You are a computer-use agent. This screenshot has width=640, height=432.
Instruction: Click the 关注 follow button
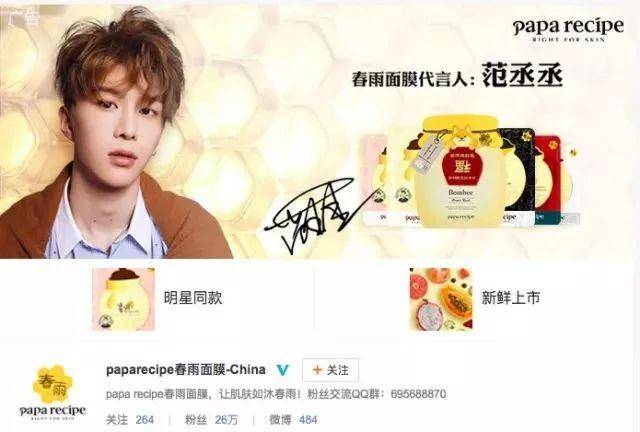[330, 370]
